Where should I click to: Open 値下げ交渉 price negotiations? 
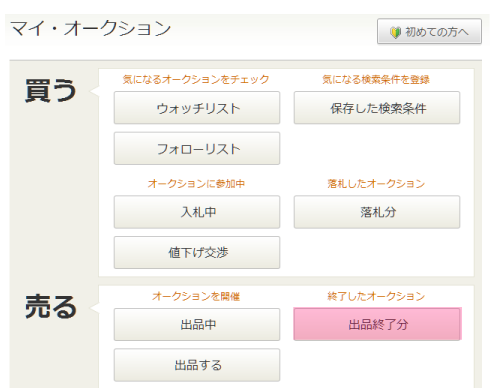(197, 253)
